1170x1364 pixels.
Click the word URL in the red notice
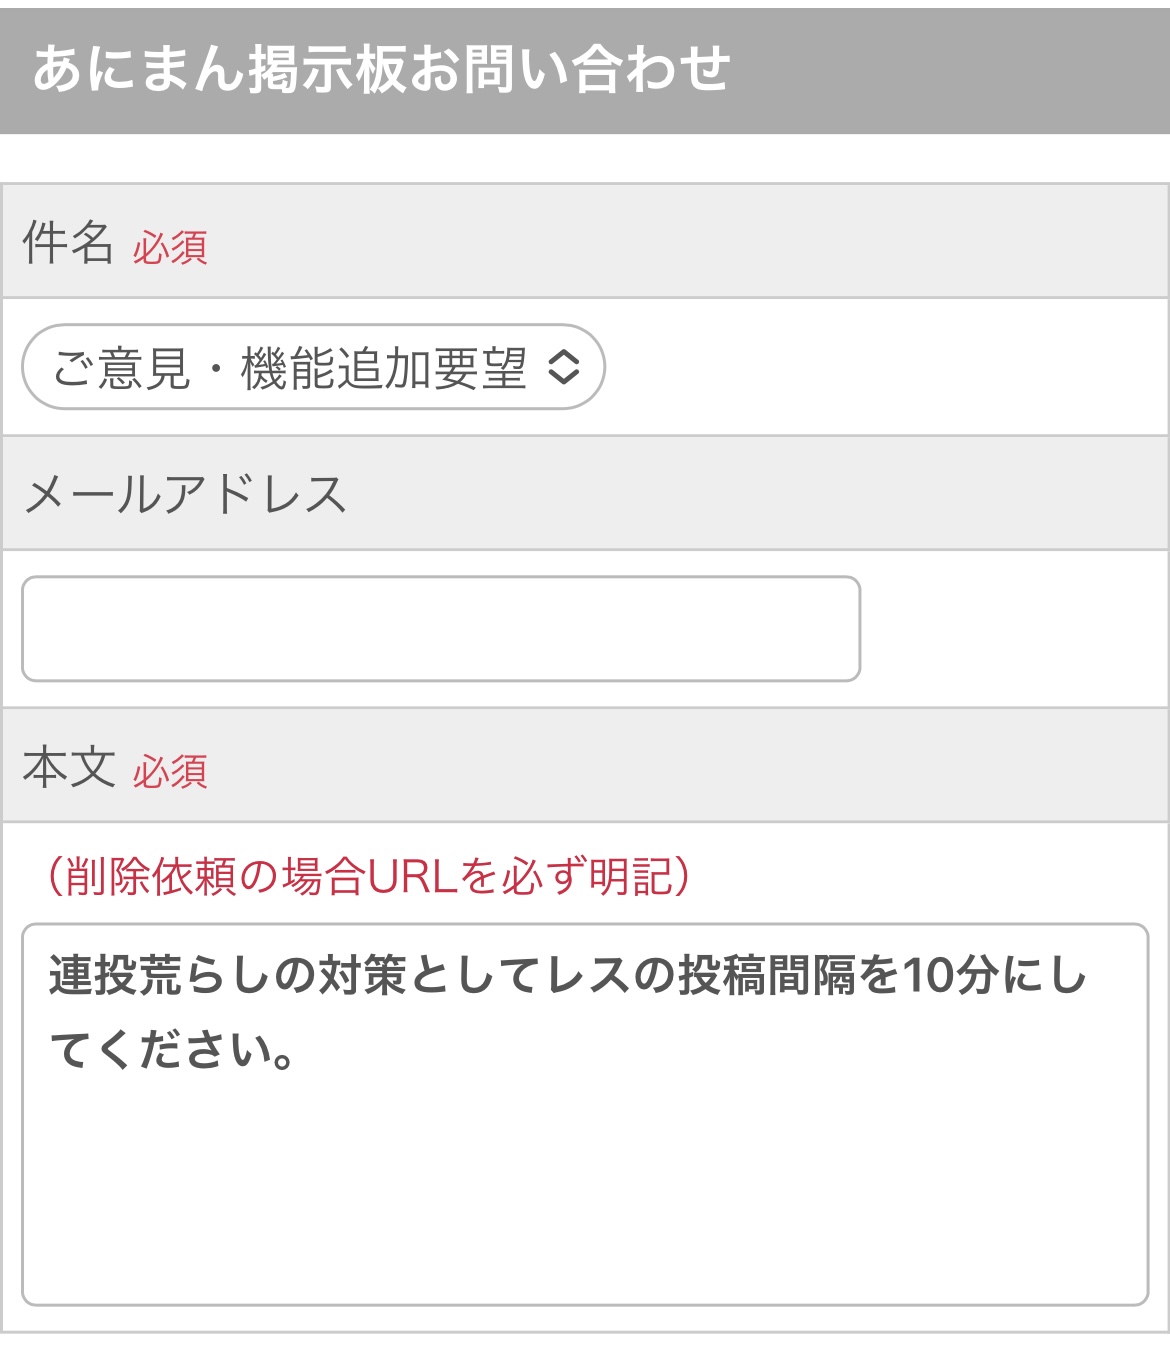[412, 876]
